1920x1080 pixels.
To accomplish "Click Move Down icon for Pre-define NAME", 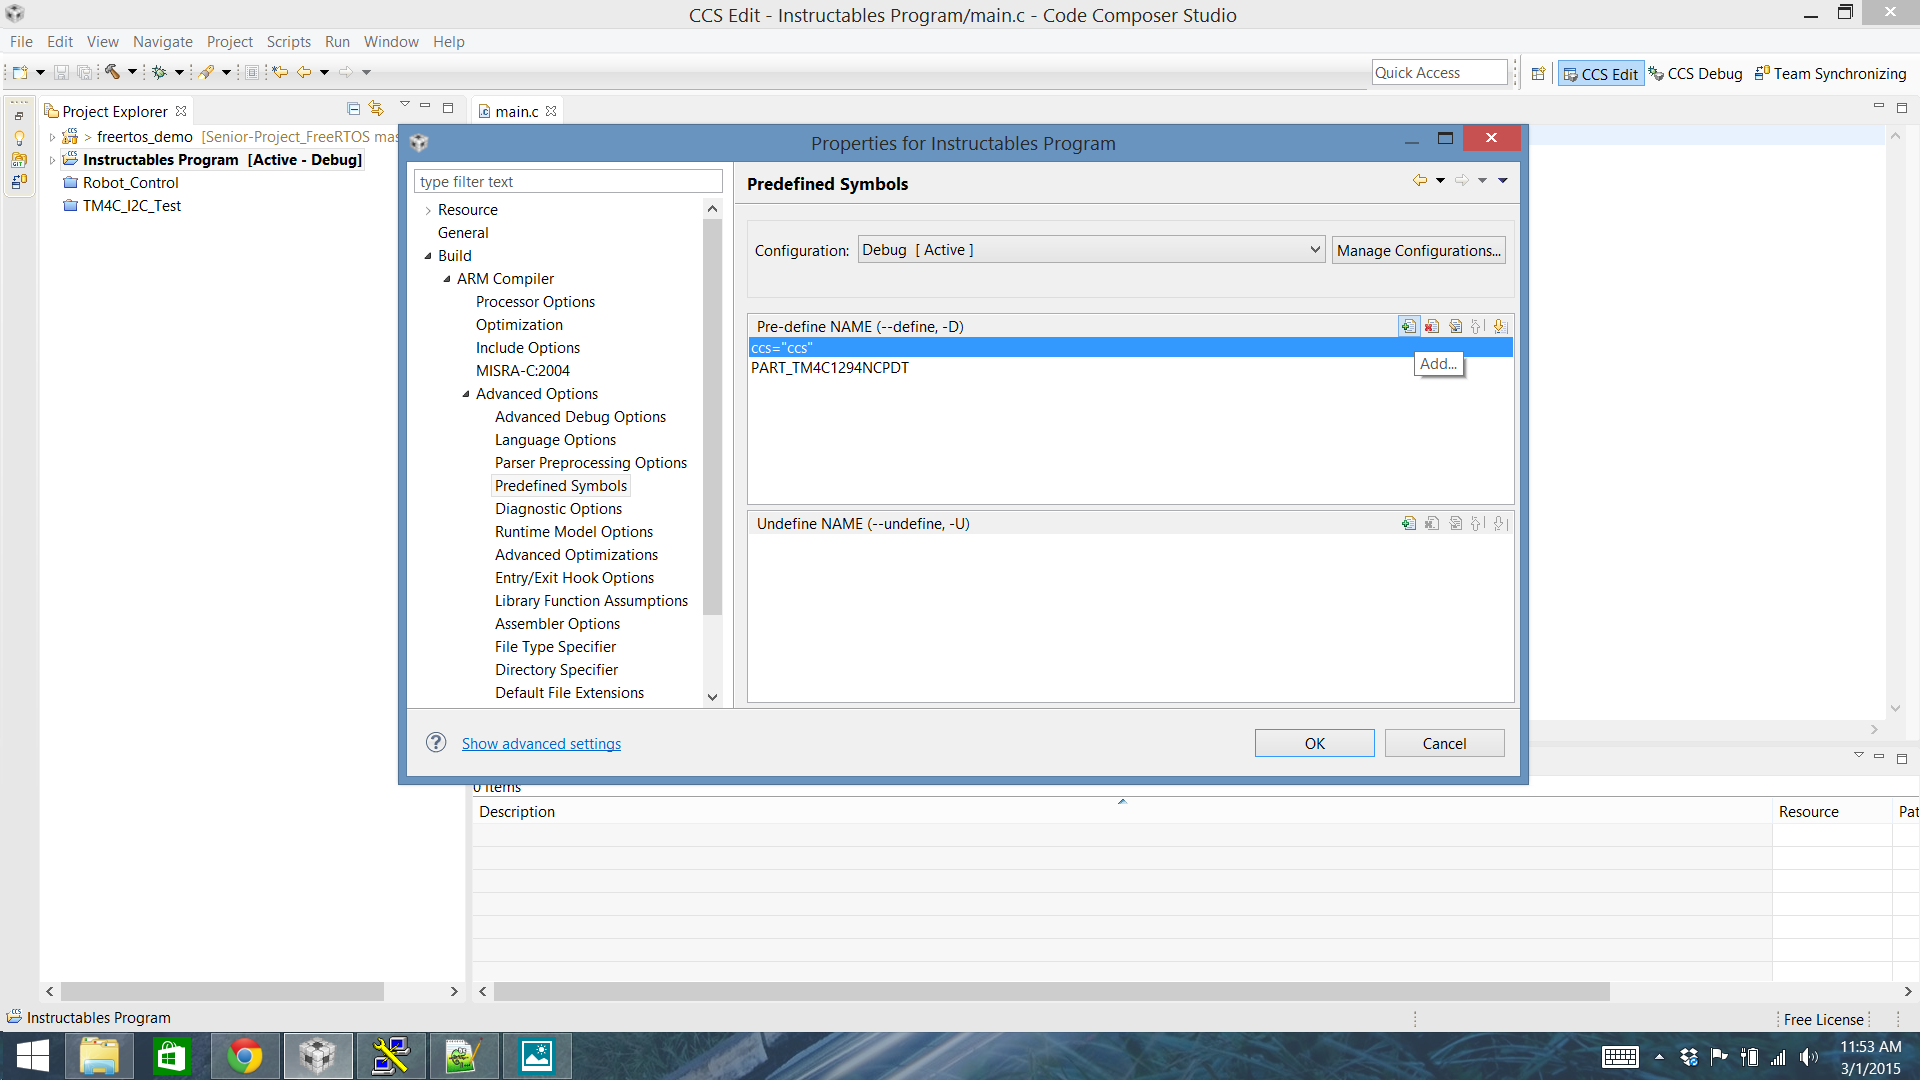I will point(1499,326).
